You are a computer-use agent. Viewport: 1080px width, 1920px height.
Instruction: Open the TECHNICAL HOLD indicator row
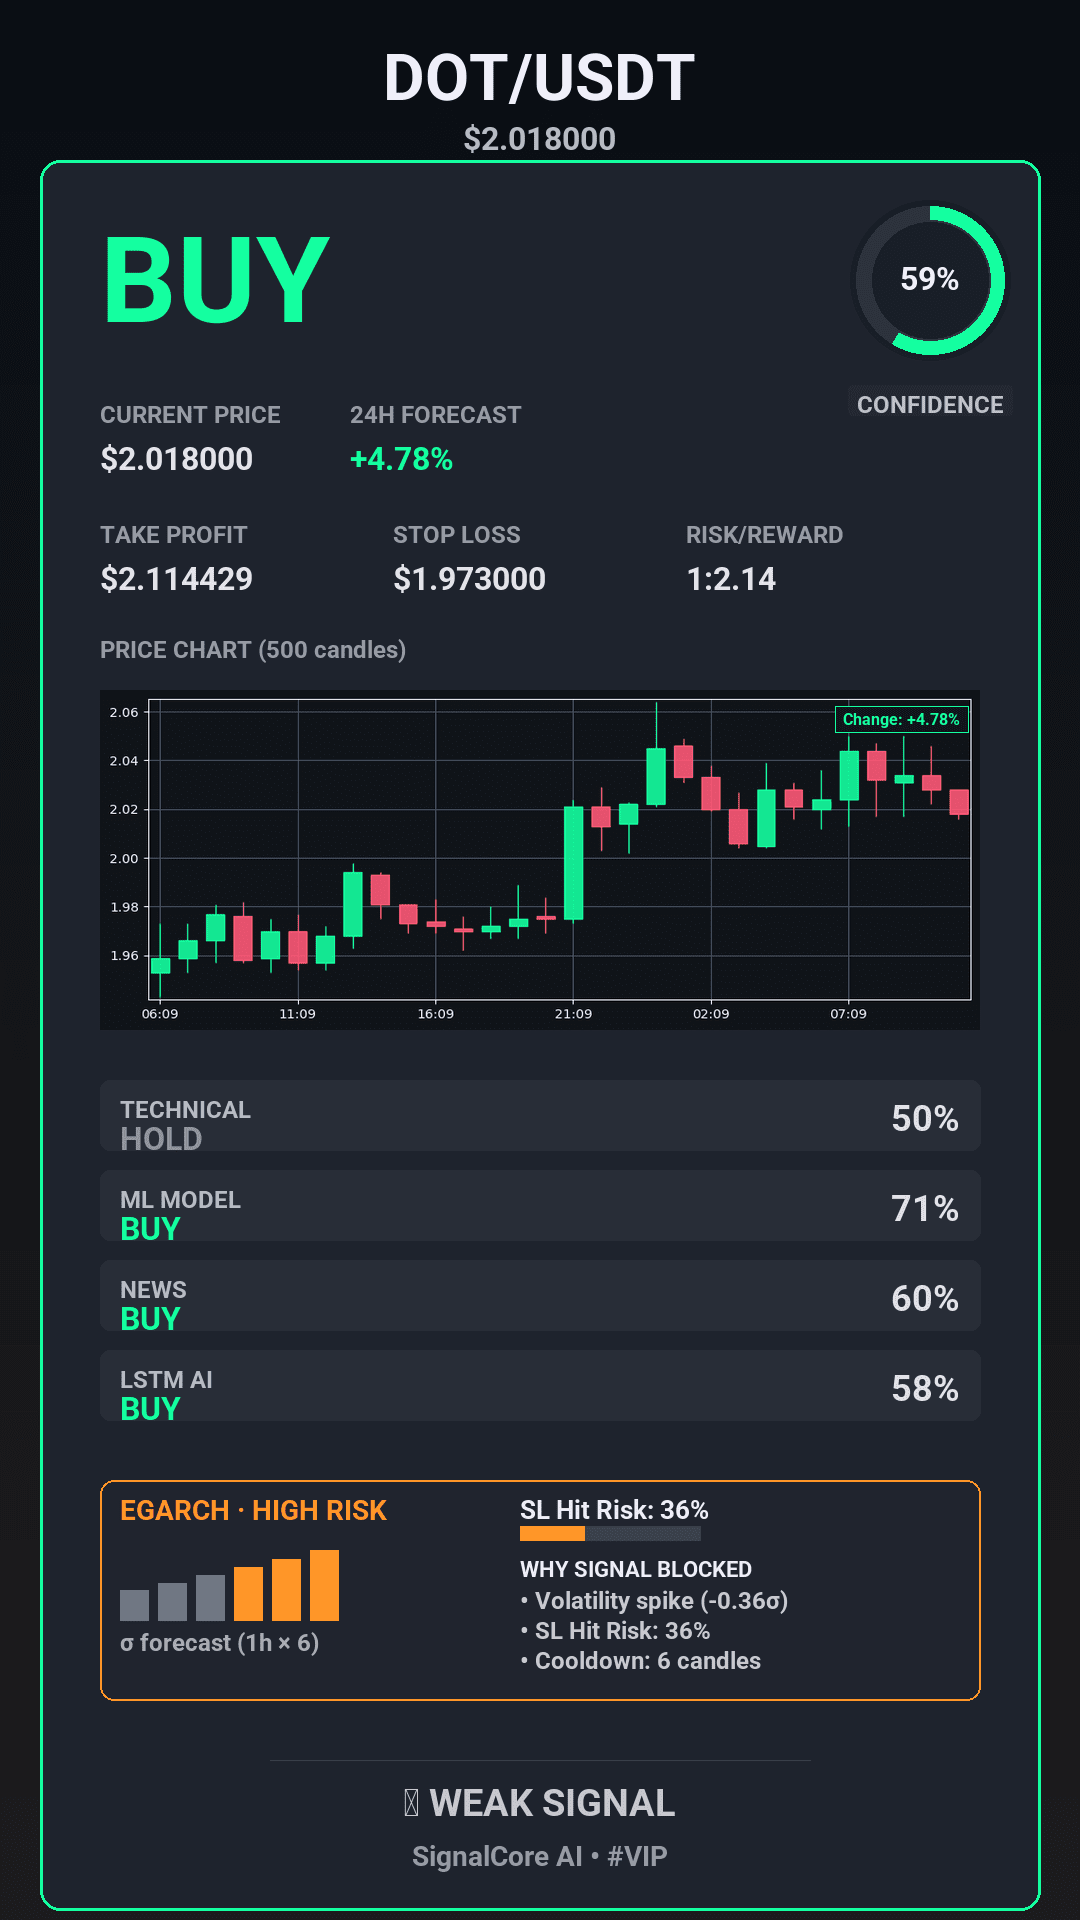coord(540,1116)
